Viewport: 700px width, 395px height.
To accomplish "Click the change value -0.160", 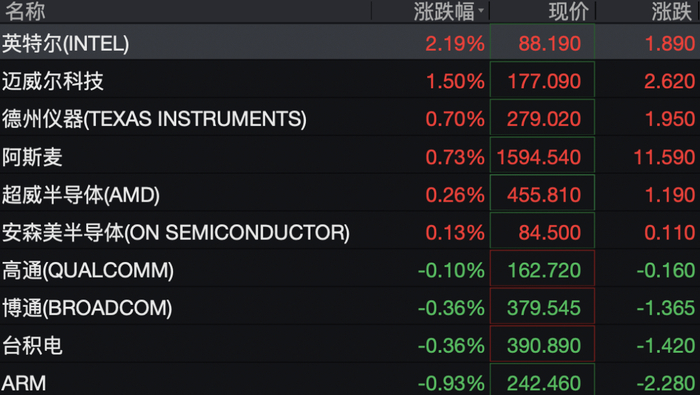I will [x=666, y=270].
